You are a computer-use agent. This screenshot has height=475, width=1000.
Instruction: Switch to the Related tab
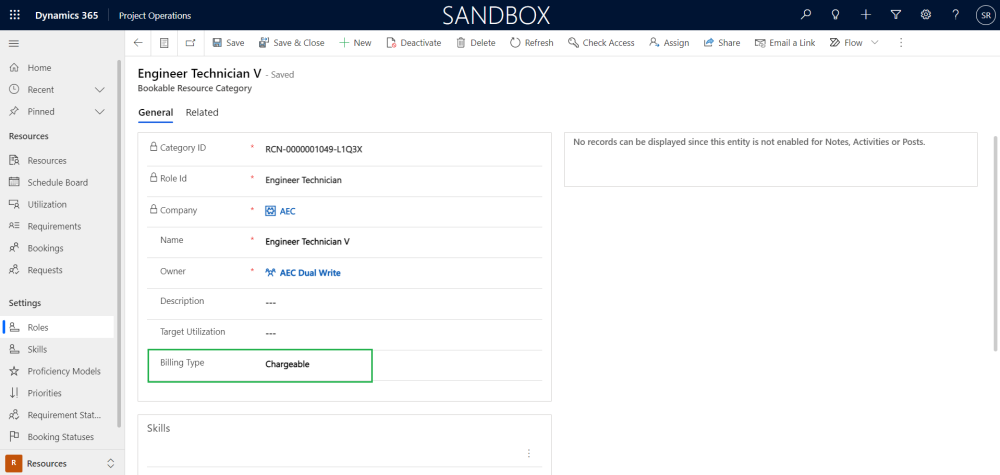tap(202, 112)
